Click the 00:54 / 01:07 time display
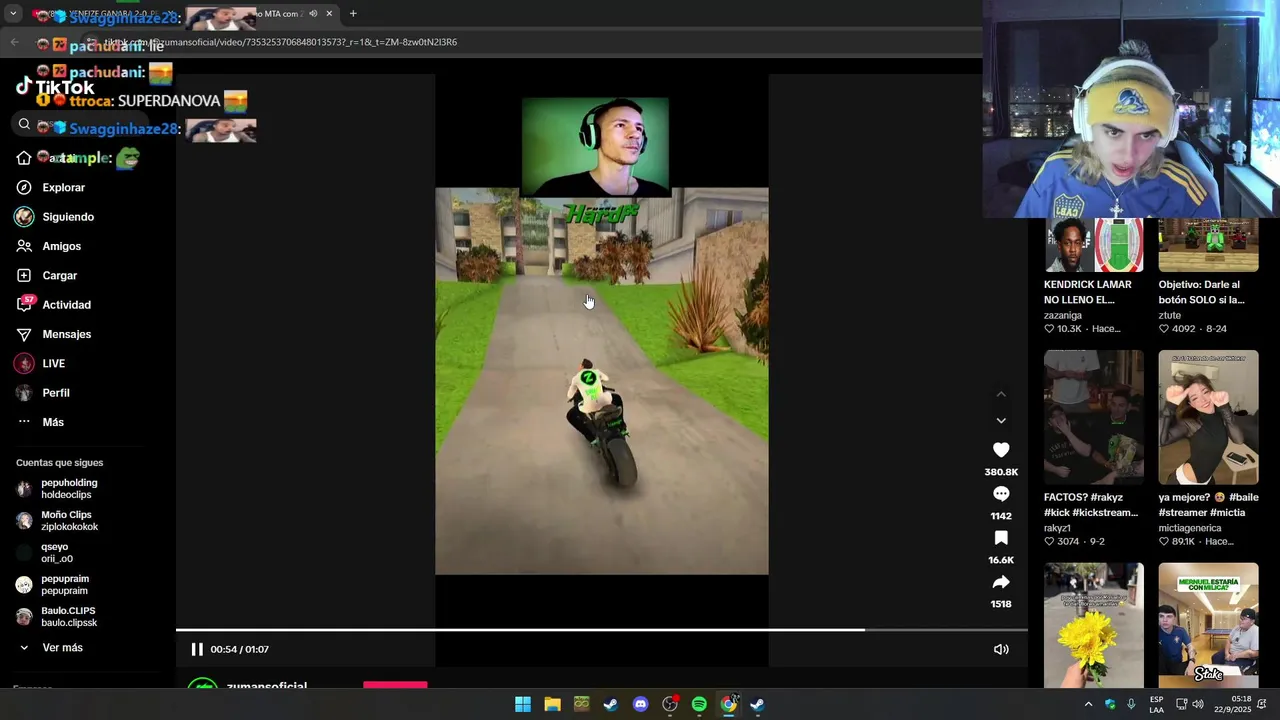The image size is (1280, 720). (239, 649)
